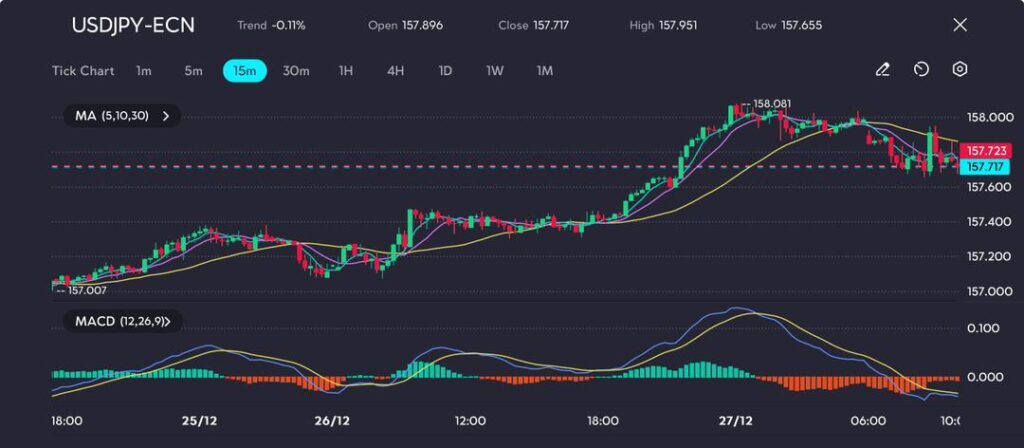
Task: Switch to Tick Chart view
Action: tap(83, 71)
